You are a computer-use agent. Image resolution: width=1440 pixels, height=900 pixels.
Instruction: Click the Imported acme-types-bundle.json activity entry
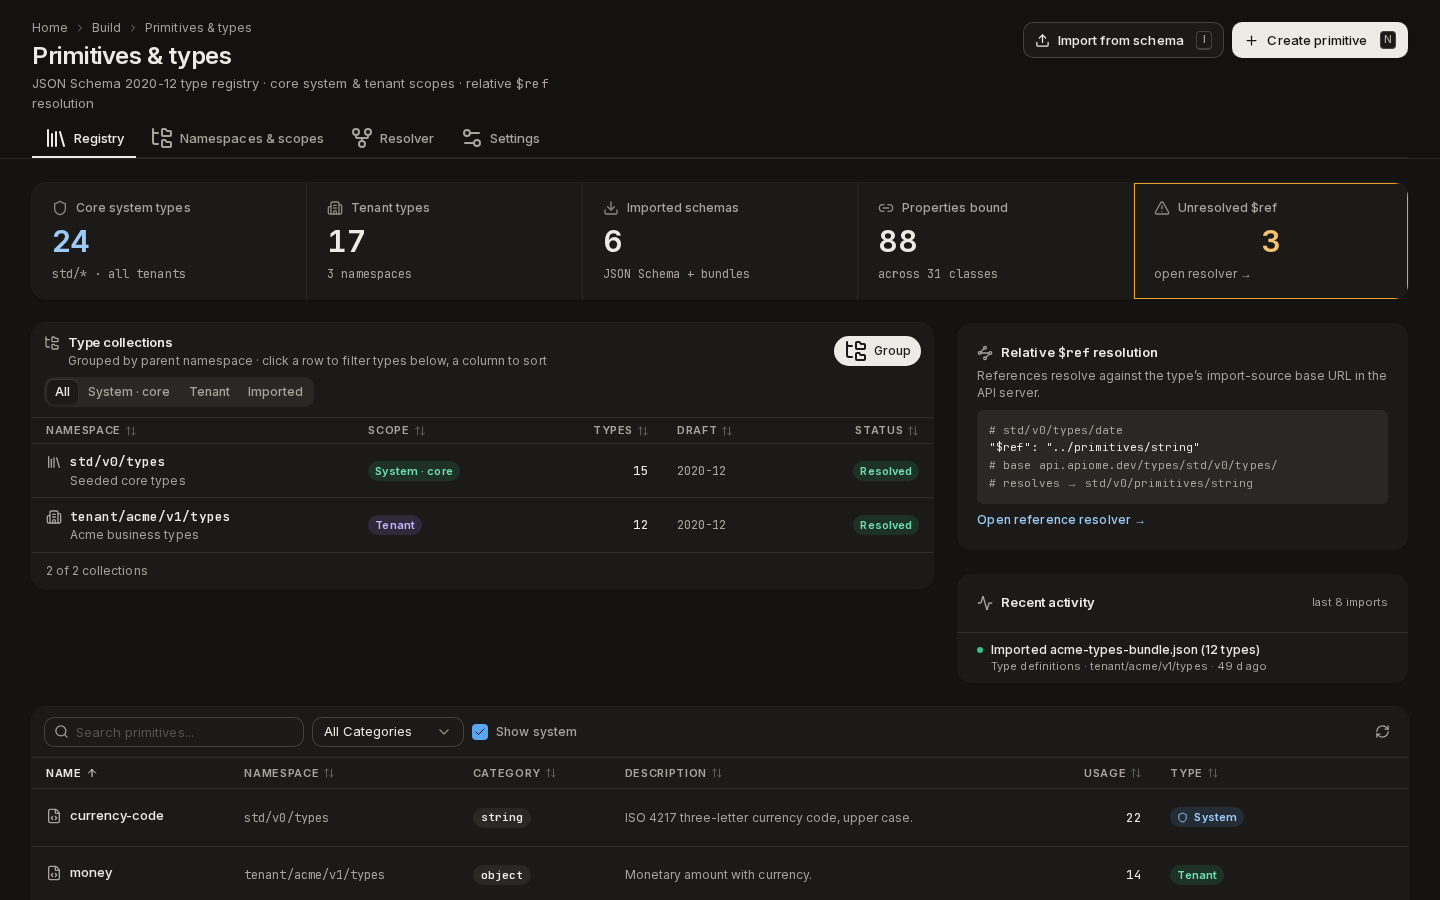pyautogui.click(x=1182, y=658)
